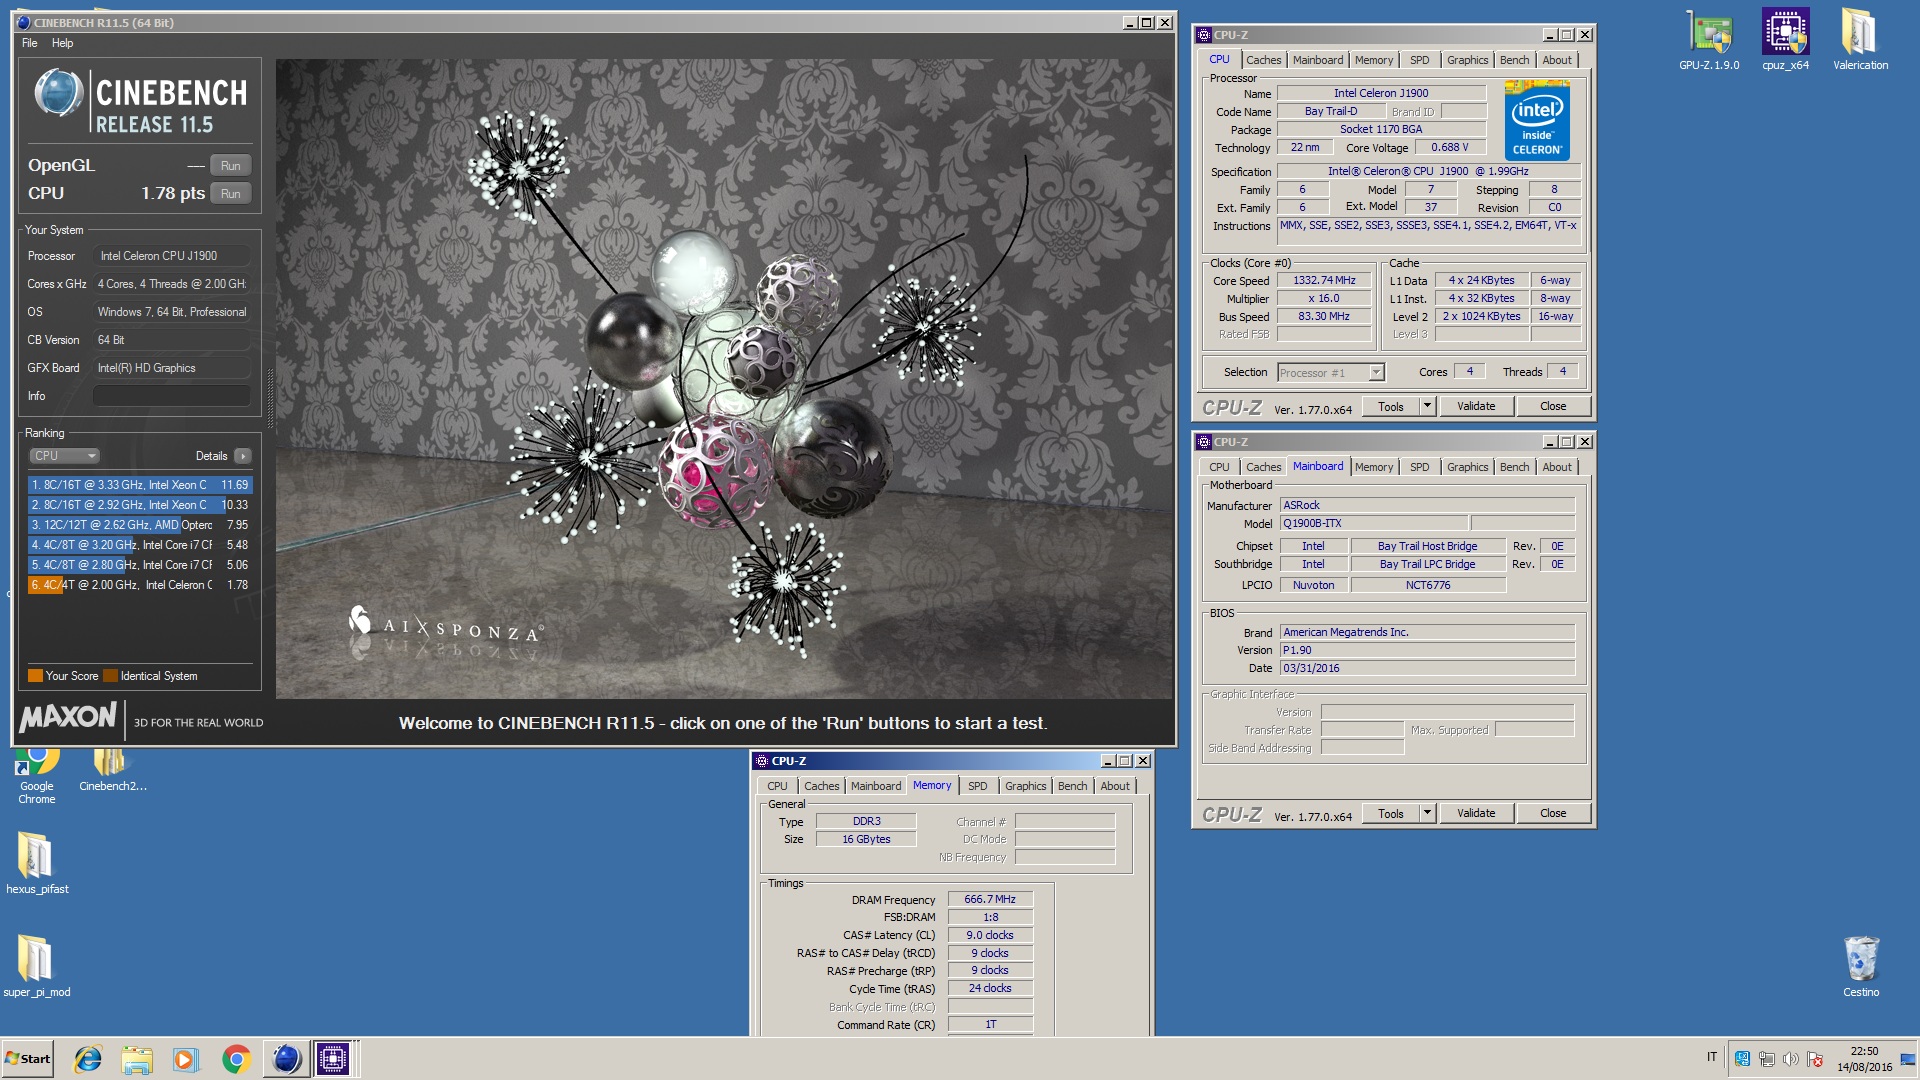1920x1080 pixels.
Task: Open Google Chrome desktop shortcut
Action: click(x=37, y=775)
